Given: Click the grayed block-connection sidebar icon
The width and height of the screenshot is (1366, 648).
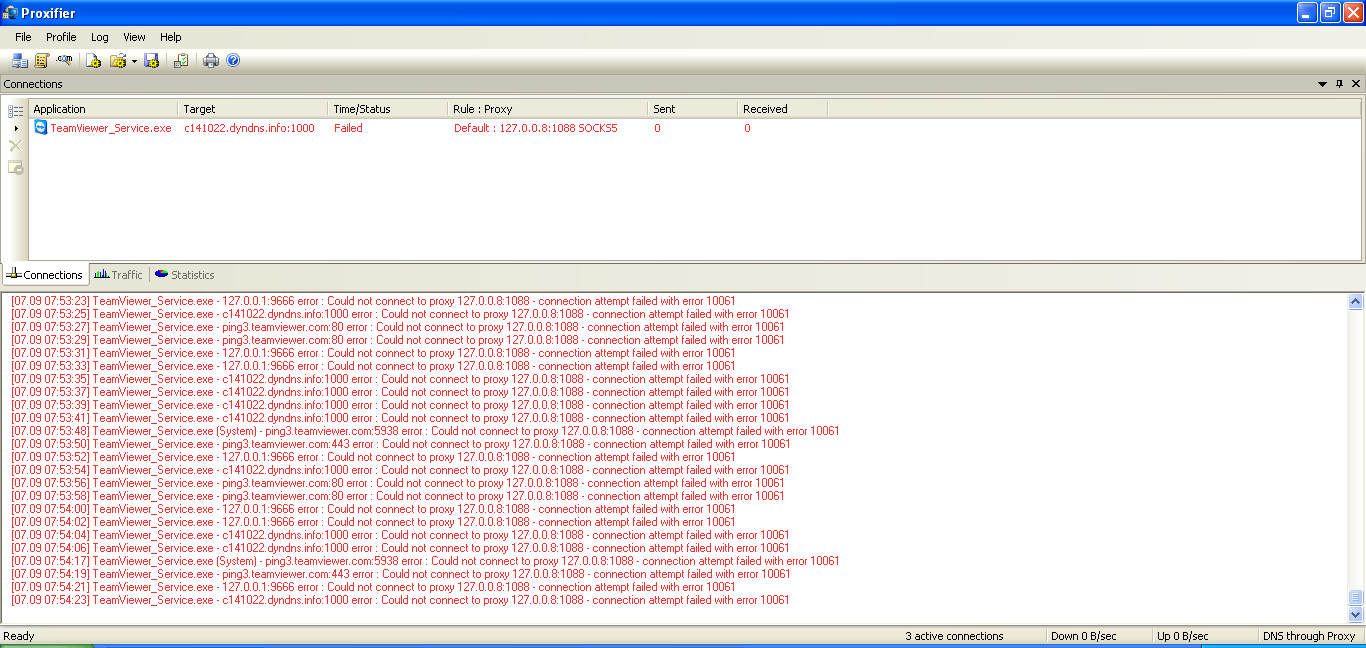Looking at the screenshot, I should coord(16,167).
